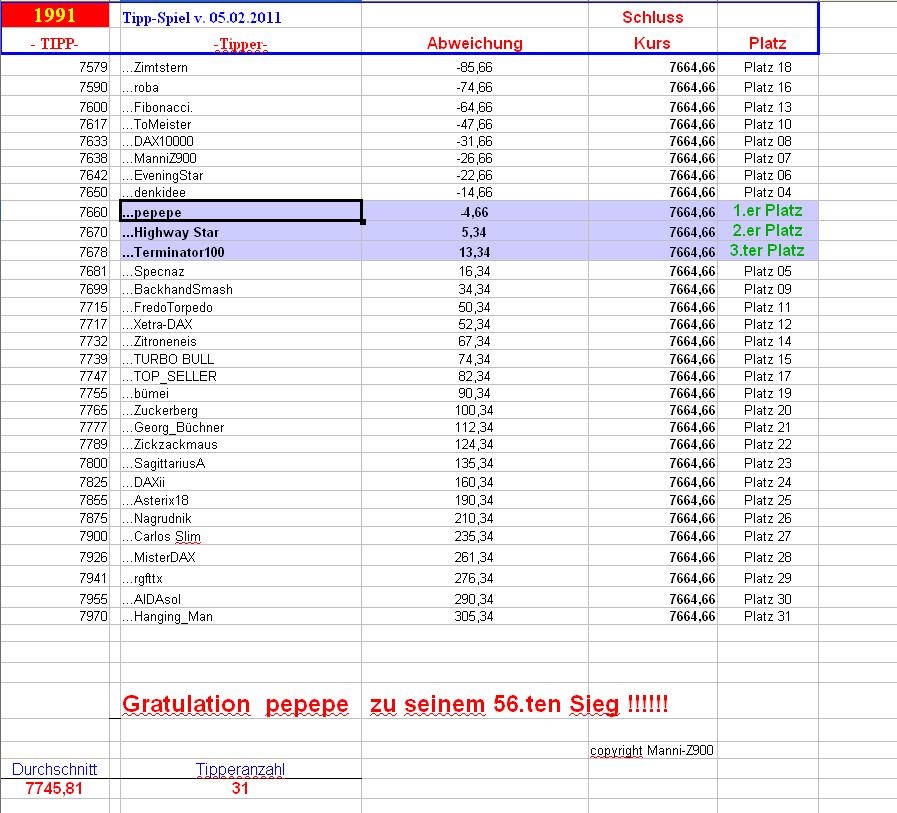897x813 pixels.
Task: Select the 'Tipperanzahl' label cell
Action: click(240, 770)
